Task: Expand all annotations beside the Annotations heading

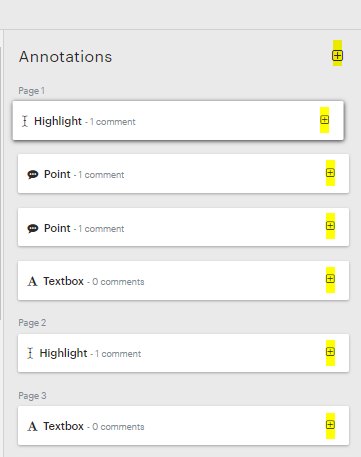Action: tap(337, 55)
